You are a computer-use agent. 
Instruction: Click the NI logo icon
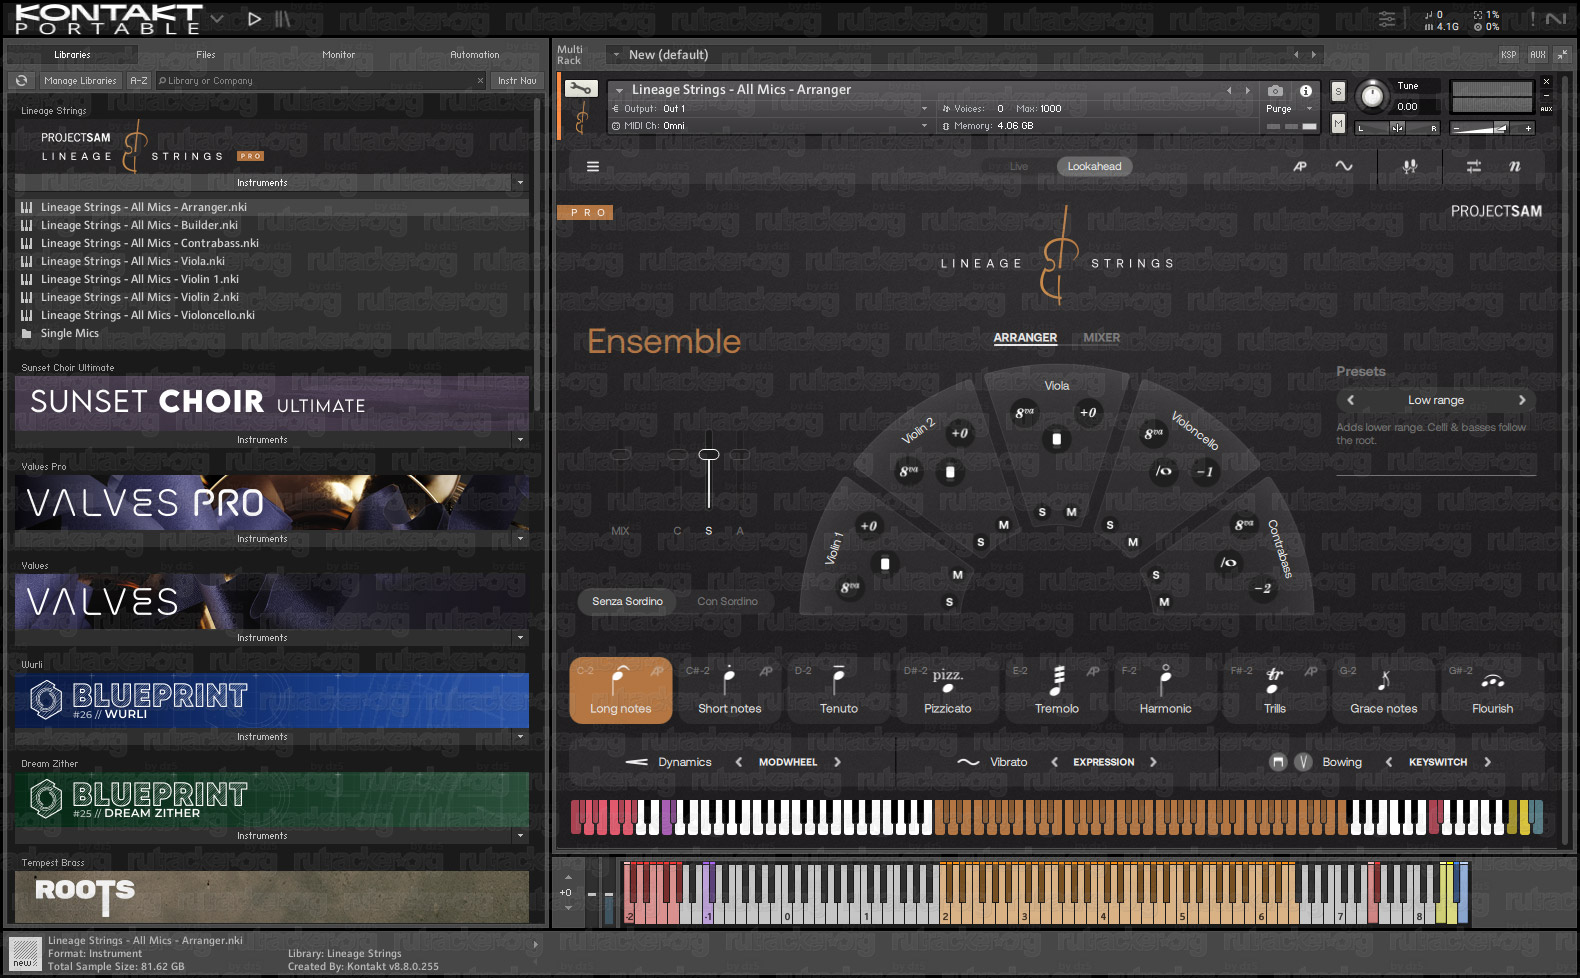point(1556,19)
